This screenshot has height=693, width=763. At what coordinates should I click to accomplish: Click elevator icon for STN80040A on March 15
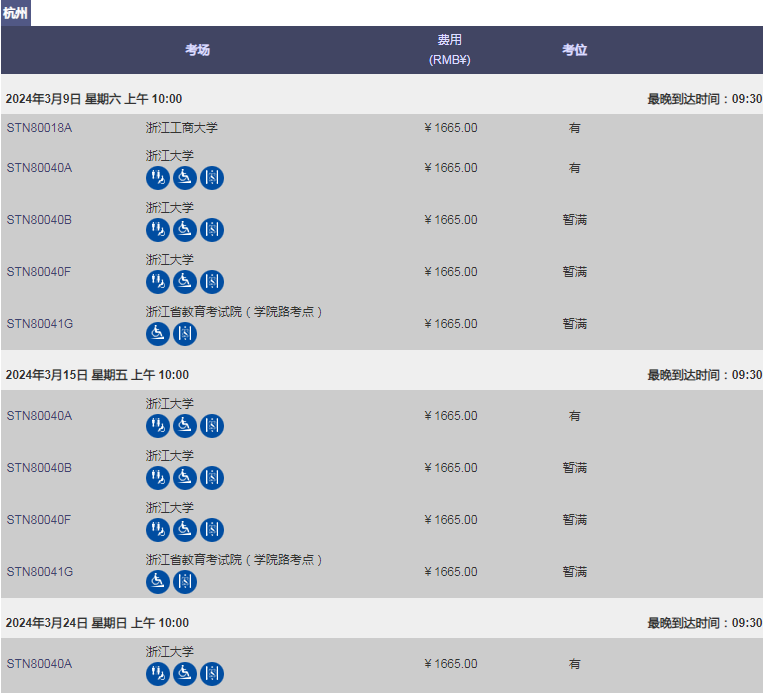tap(212, 426)
